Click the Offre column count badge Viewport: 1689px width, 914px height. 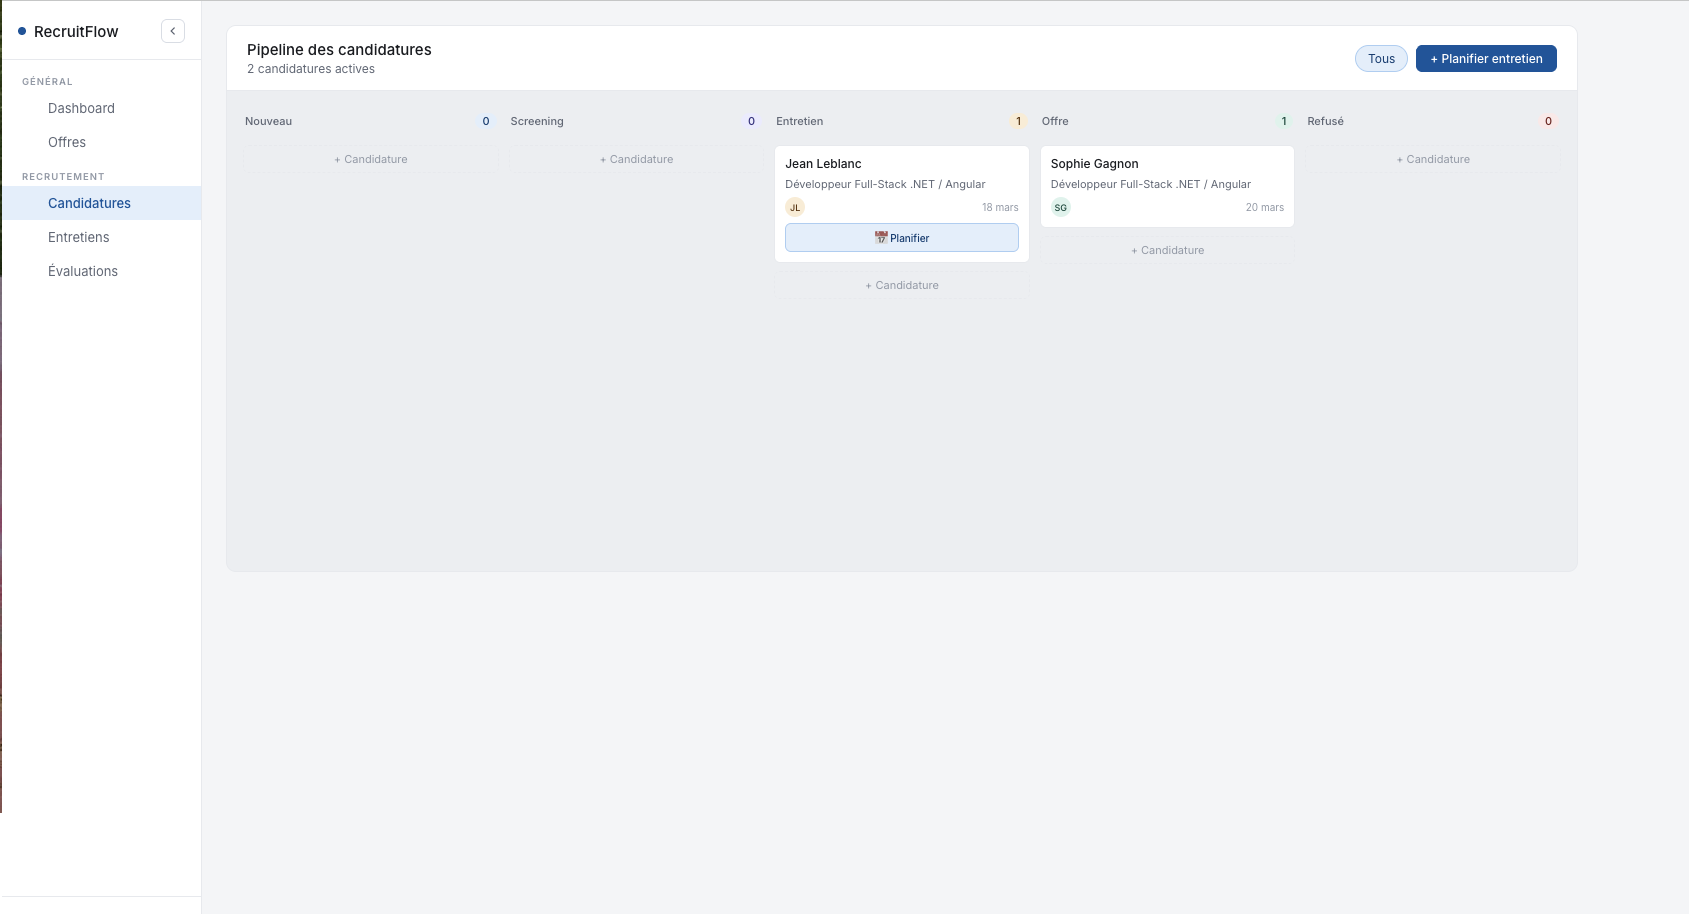pyautogui.click(x=1284, y=121)
